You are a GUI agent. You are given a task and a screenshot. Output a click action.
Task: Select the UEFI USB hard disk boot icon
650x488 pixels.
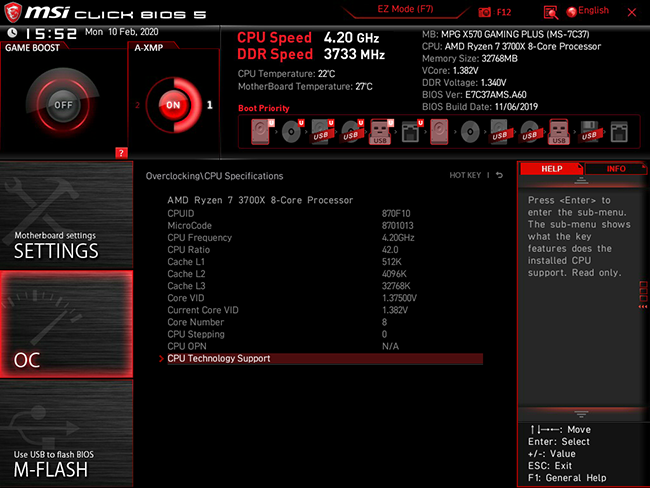pyautogui.click(x=323, y=132)
